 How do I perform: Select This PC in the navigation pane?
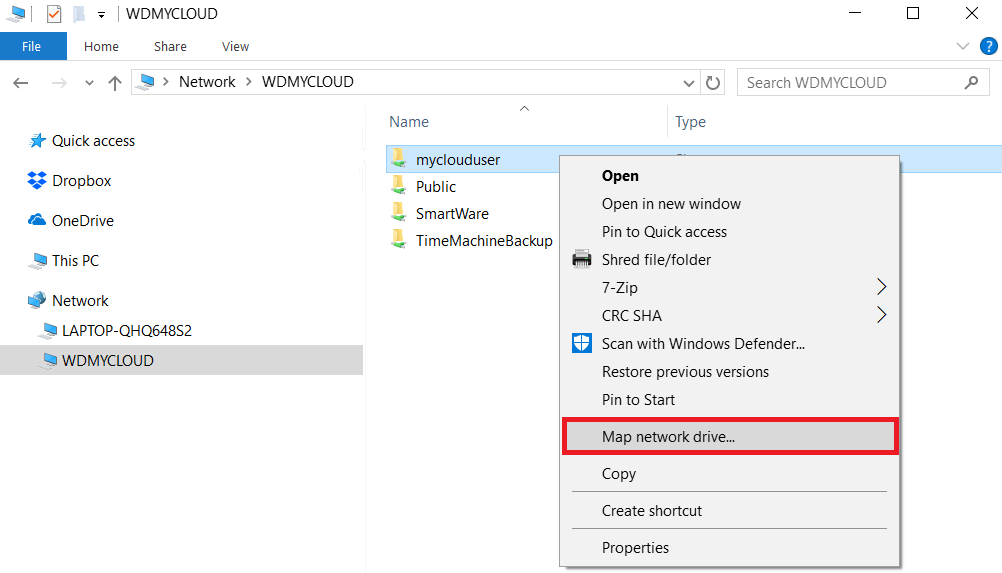pos(75,261)
